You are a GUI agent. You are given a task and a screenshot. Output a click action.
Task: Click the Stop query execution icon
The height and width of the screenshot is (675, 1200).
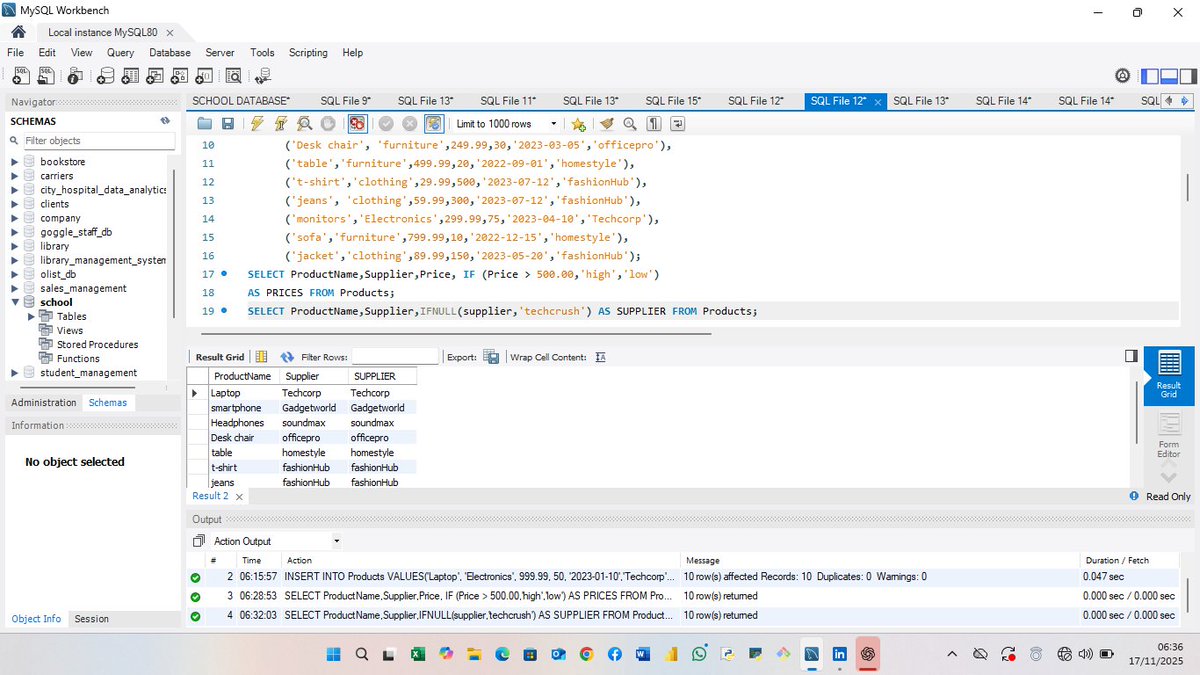(x=326, y=124)
